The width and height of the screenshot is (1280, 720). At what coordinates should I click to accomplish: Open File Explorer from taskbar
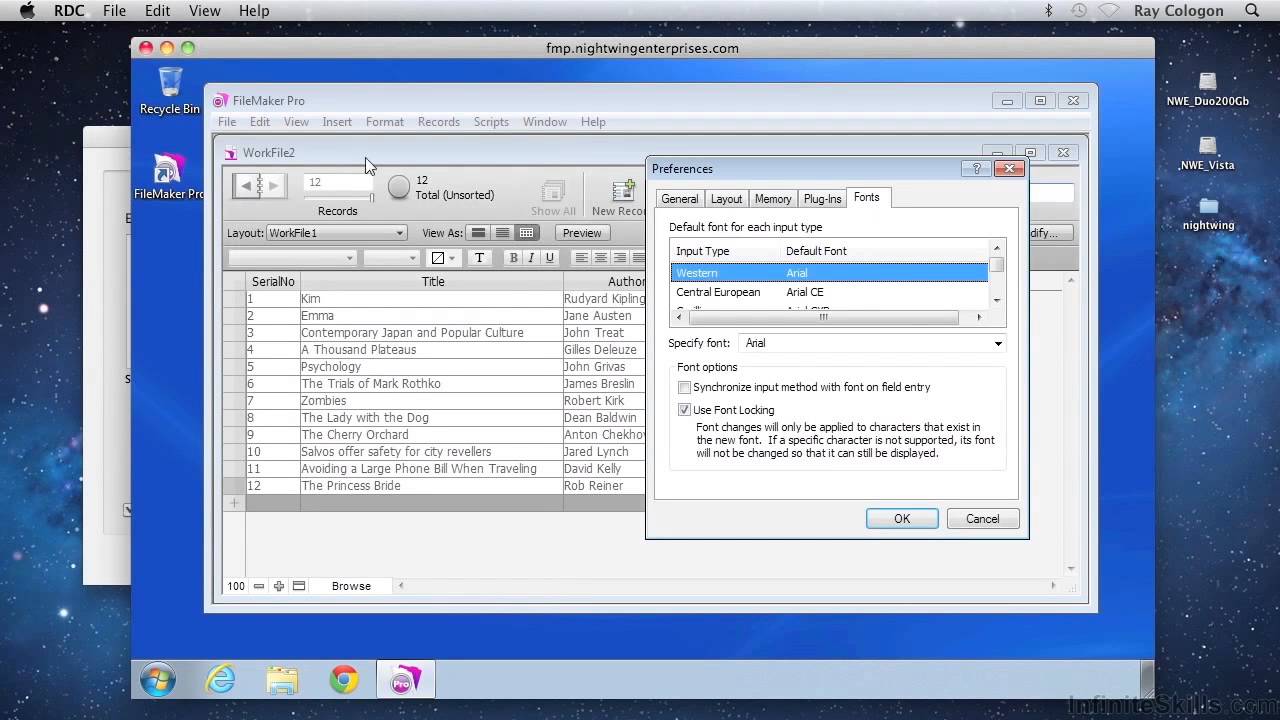click(x=282, y=681)
